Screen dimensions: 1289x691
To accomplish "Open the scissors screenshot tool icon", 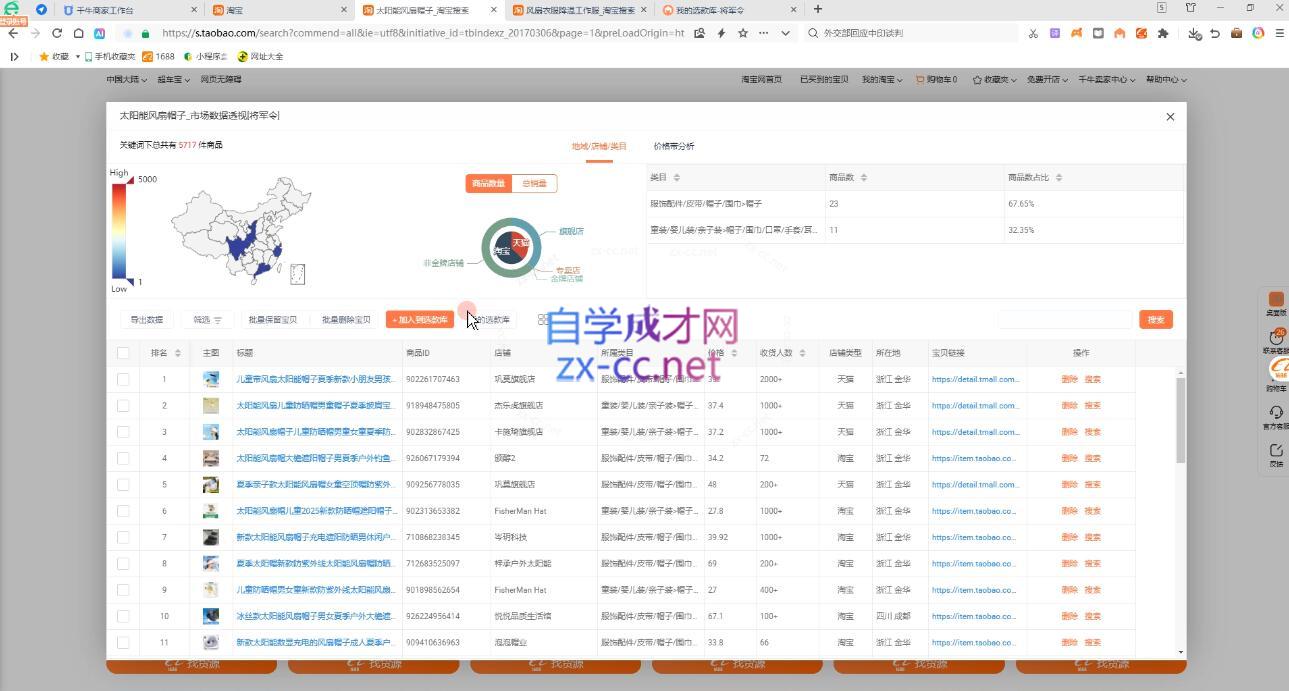I will [1033, 33].
